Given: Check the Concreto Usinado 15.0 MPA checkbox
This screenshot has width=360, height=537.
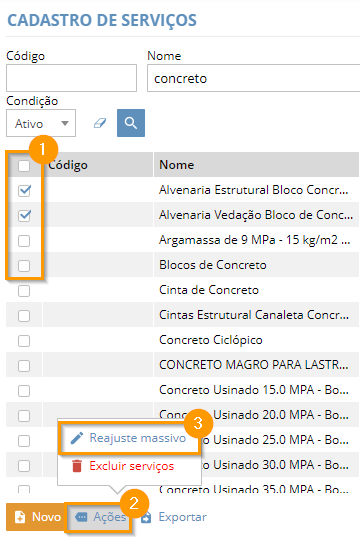Looking at the screenshot, I should click(24, 391).
